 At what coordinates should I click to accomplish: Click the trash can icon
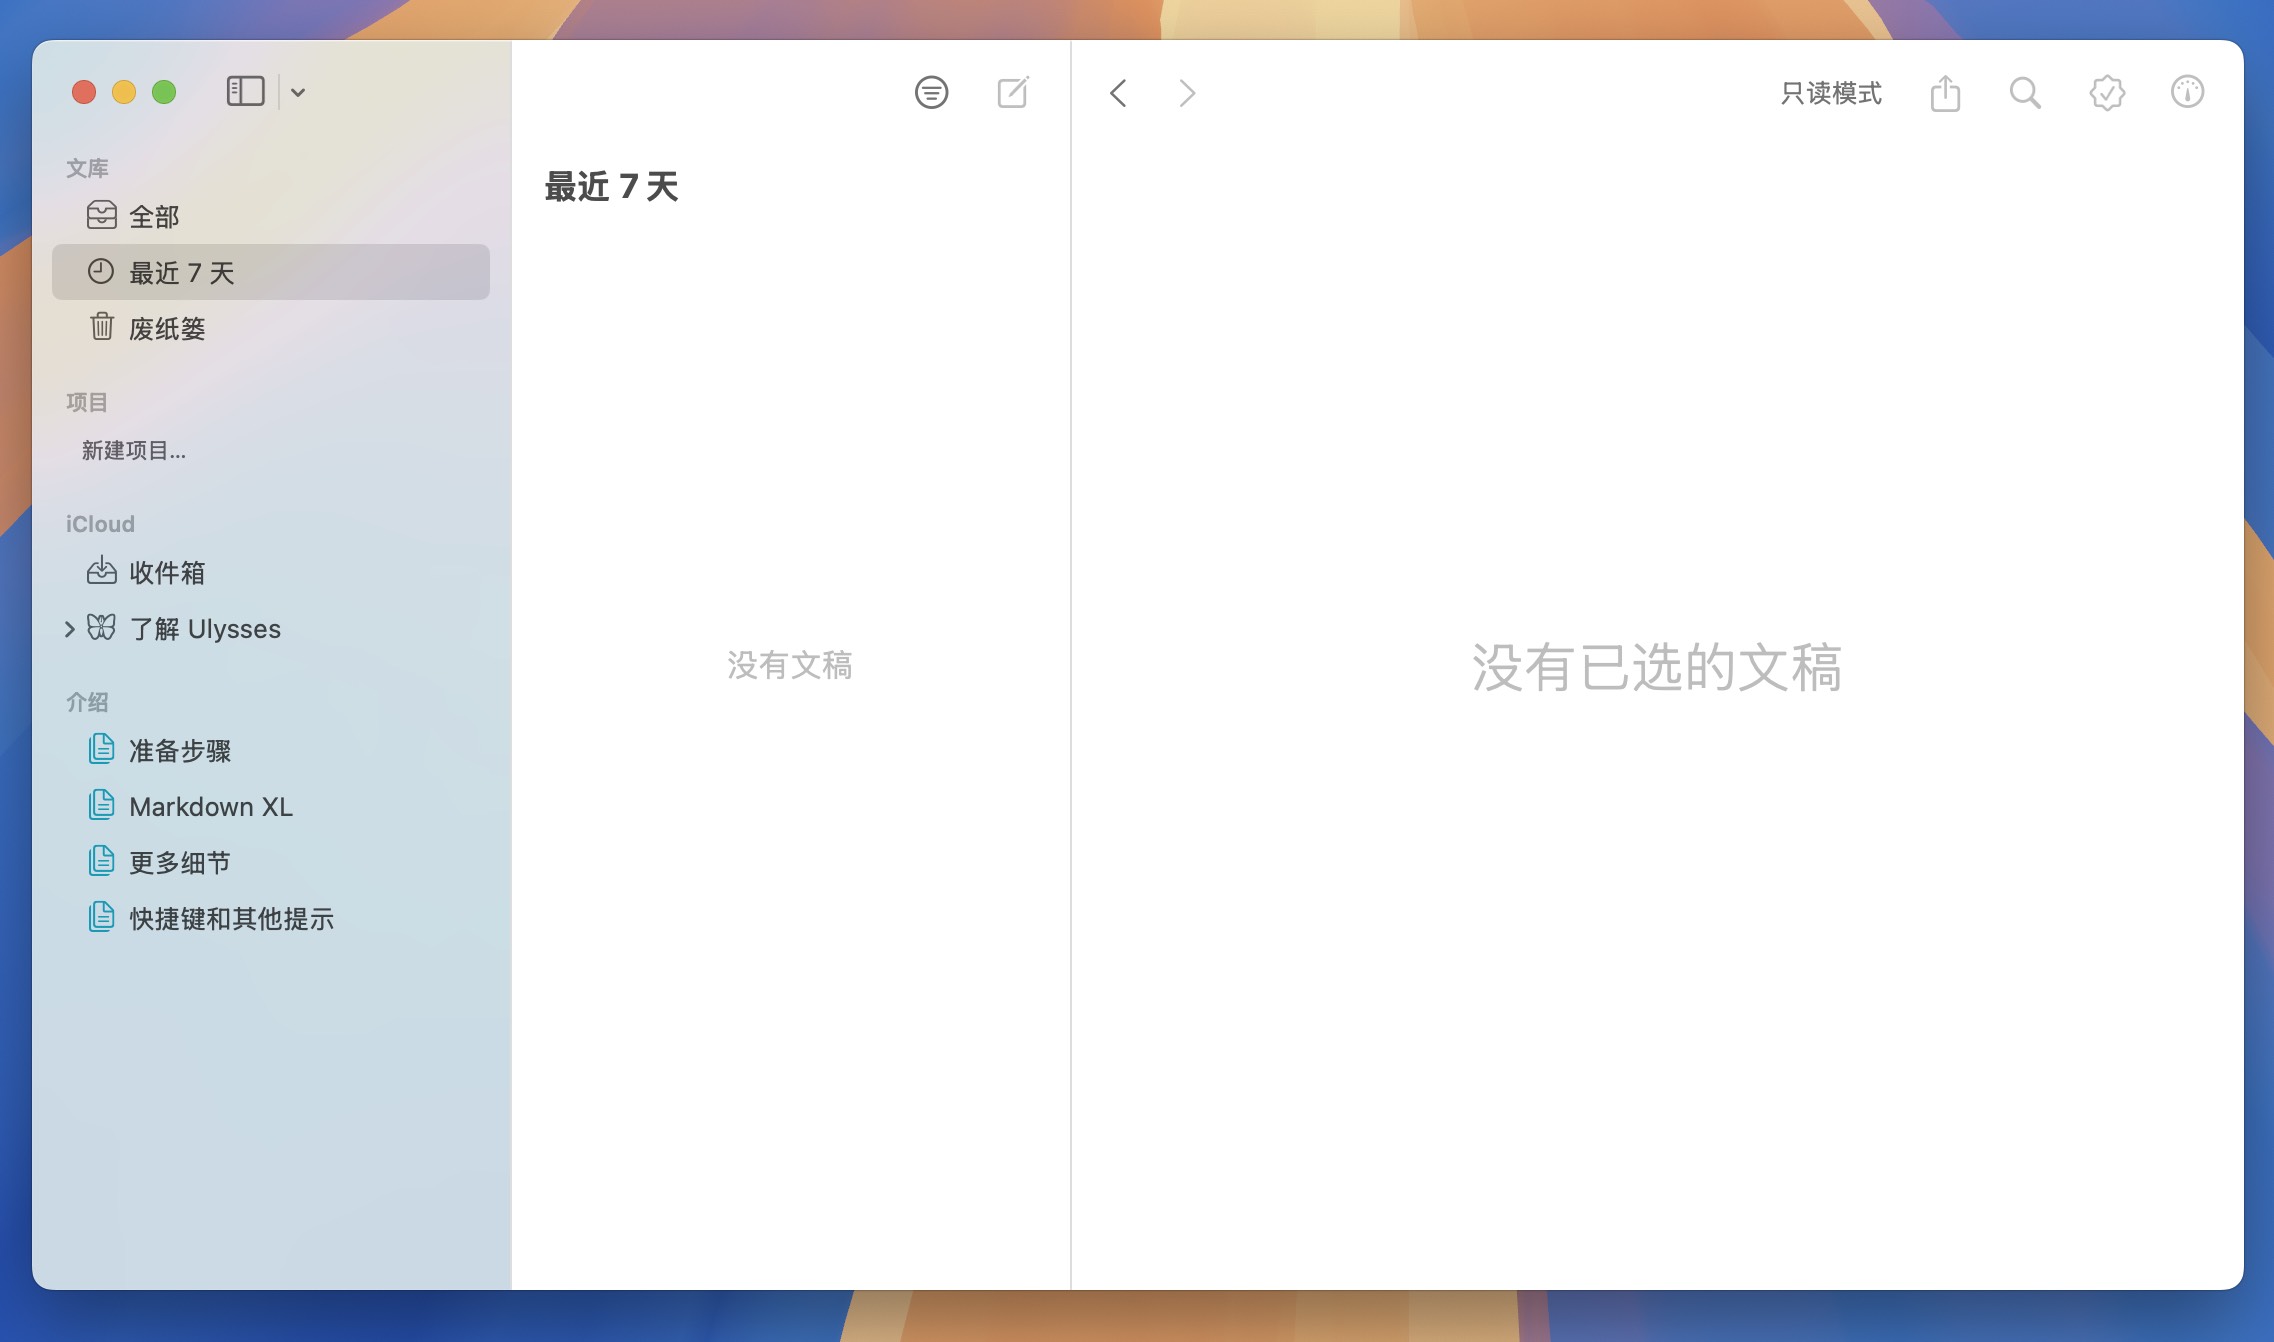pos(101,326)
